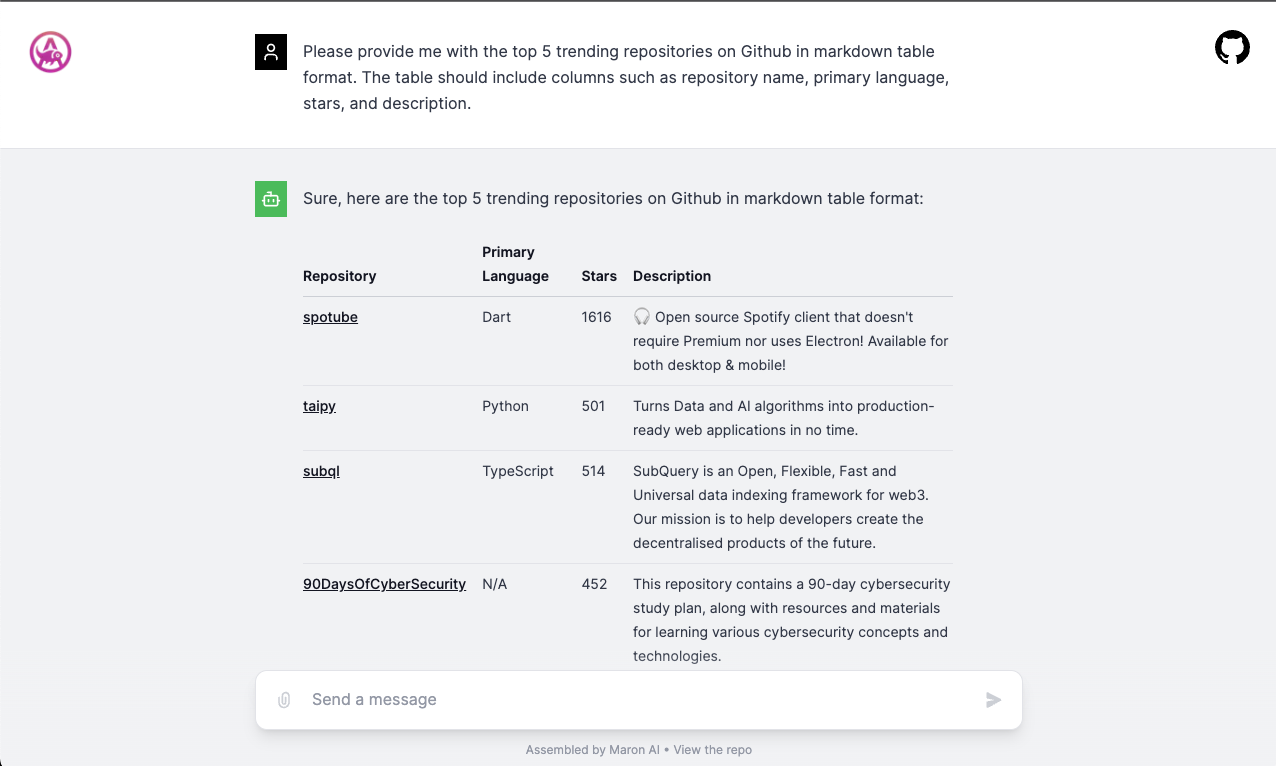Open the GitHub icon link

1232,48
